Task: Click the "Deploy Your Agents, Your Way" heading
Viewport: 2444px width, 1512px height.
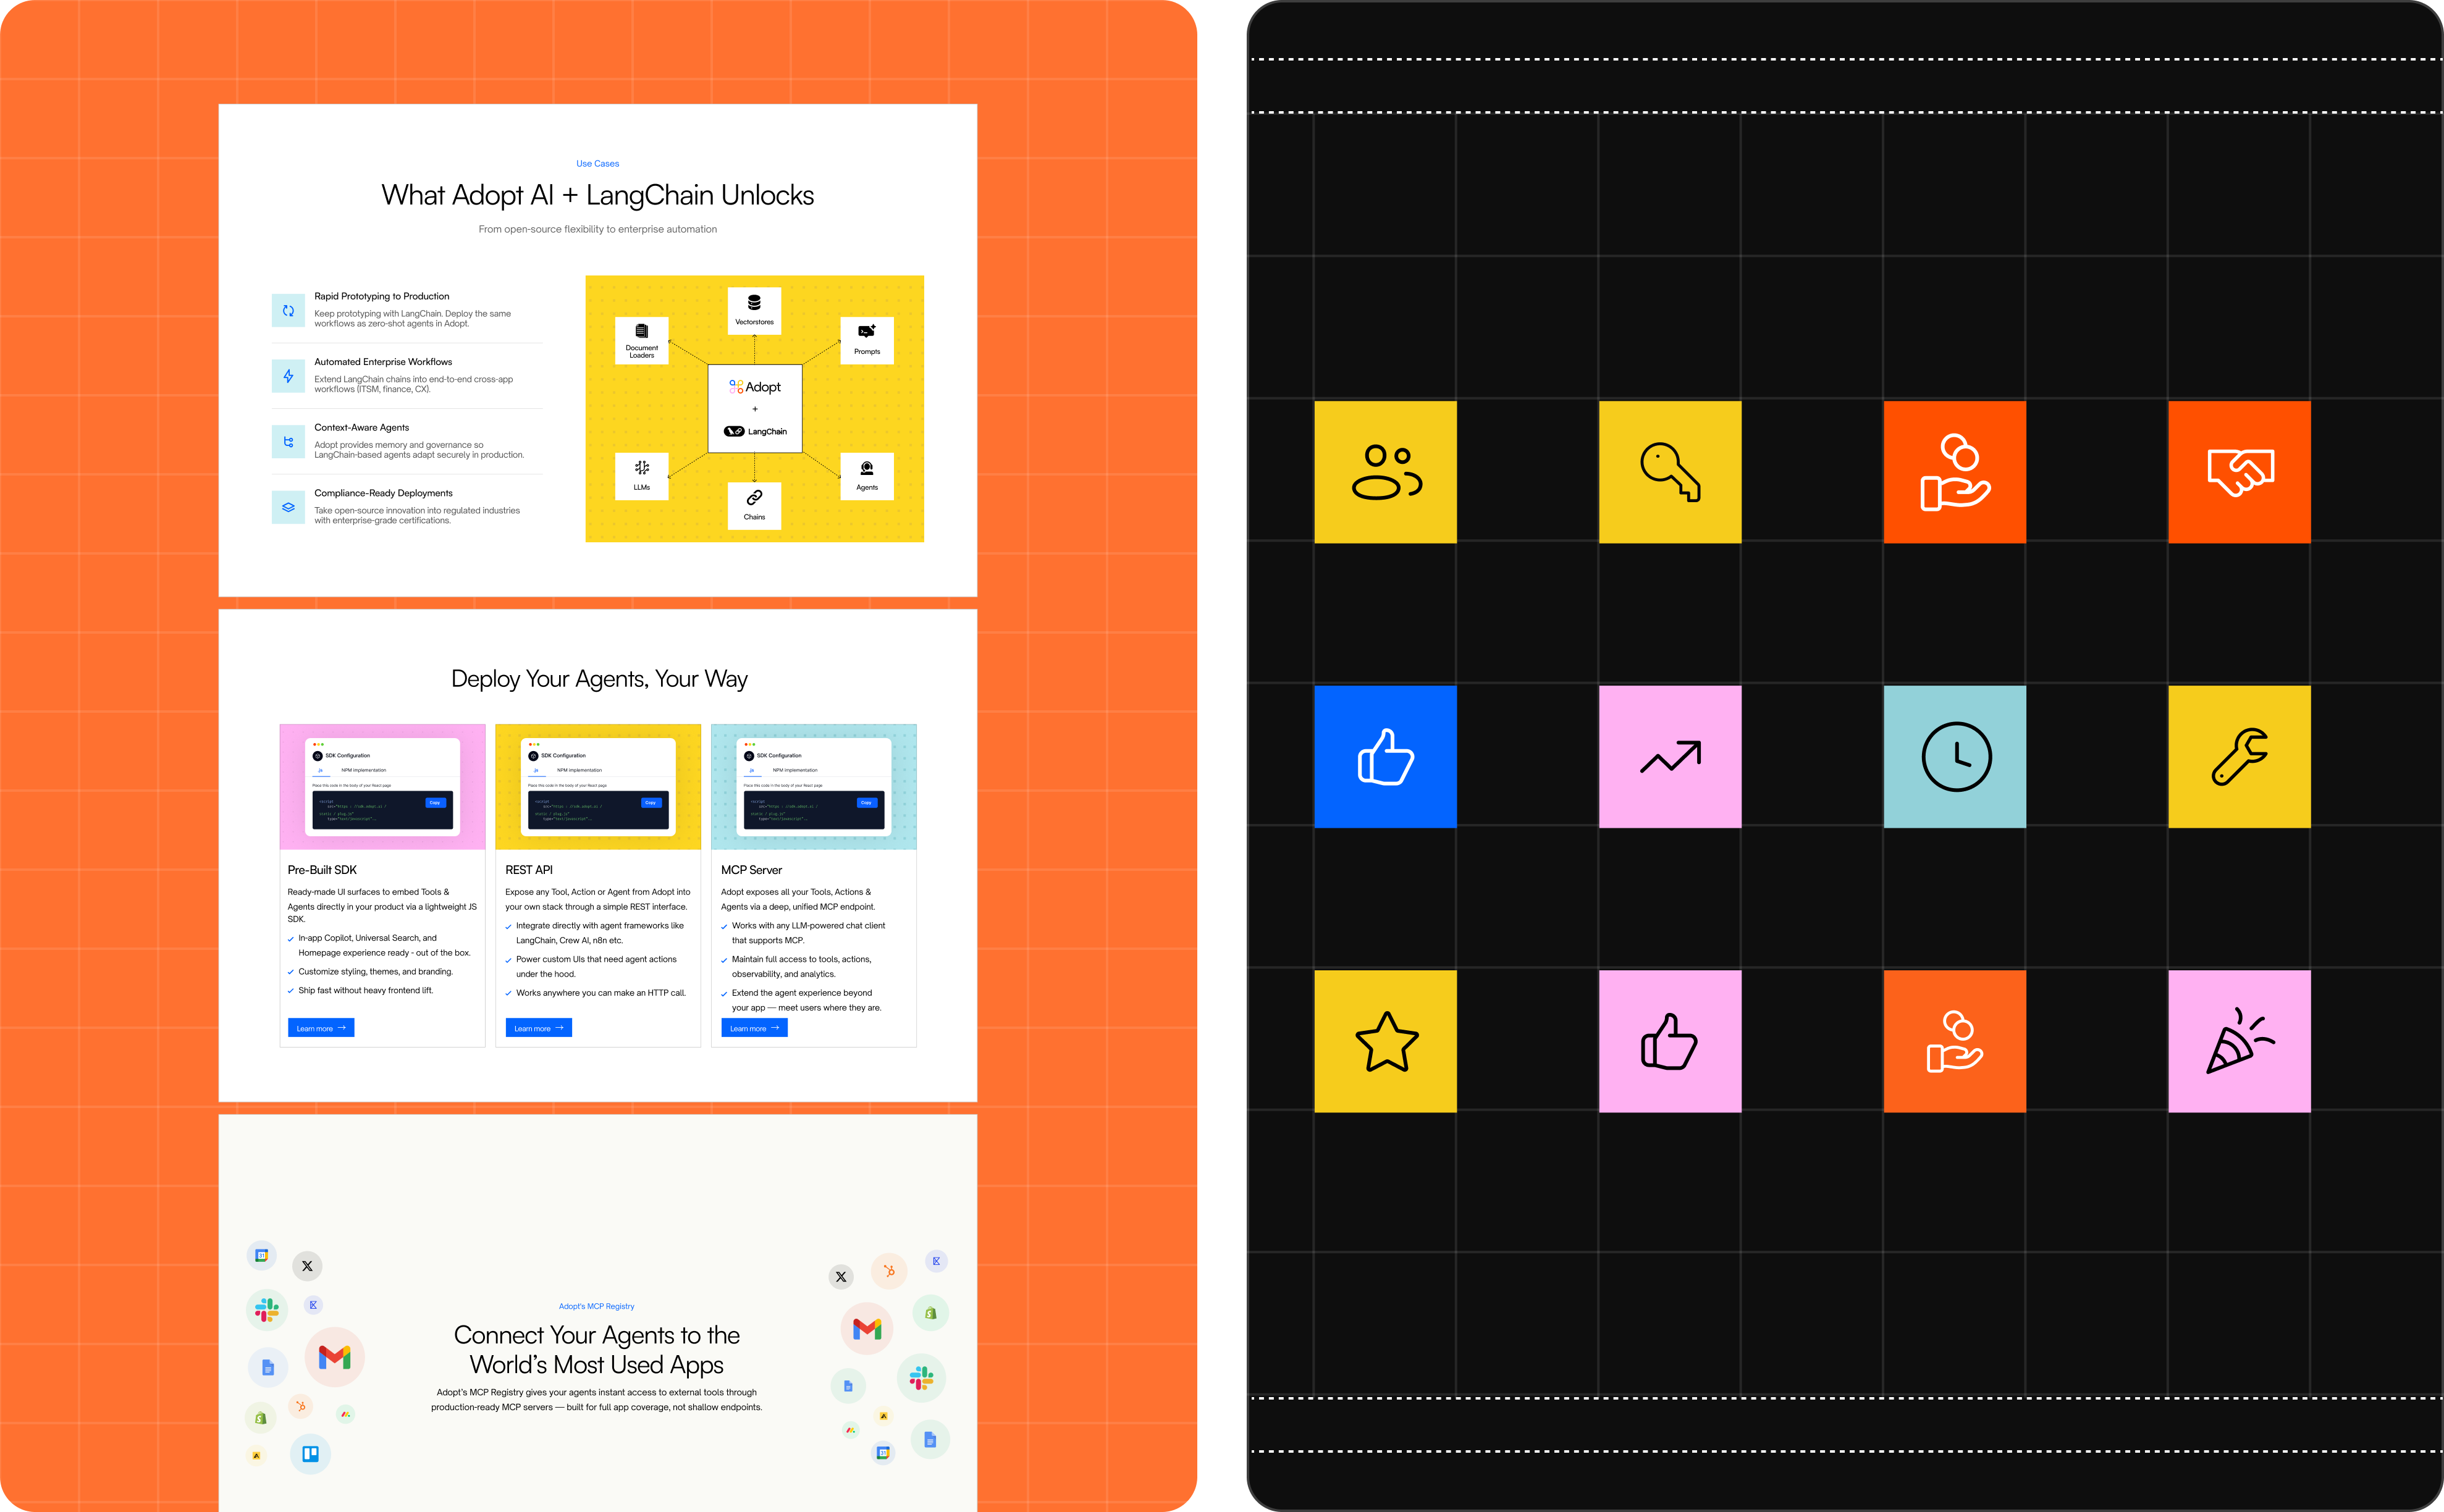Action: 599,679
